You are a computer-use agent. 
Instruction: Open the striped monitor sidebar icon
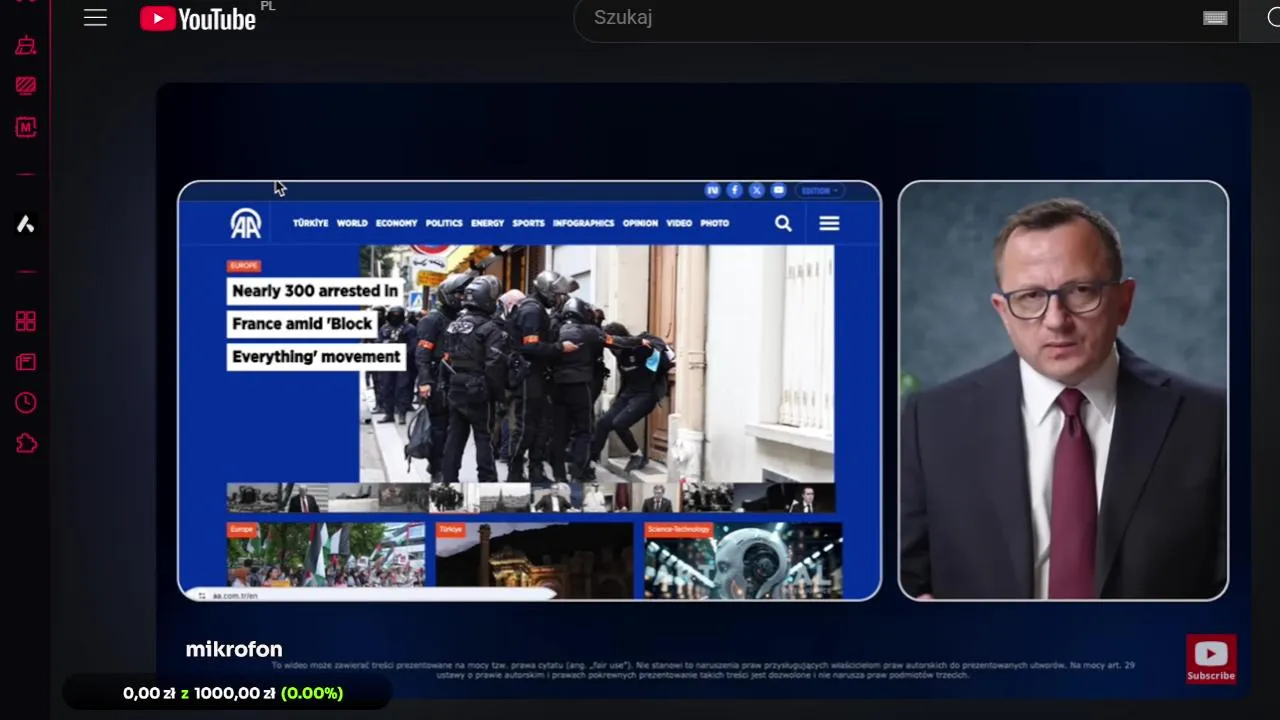coord(26,86)
